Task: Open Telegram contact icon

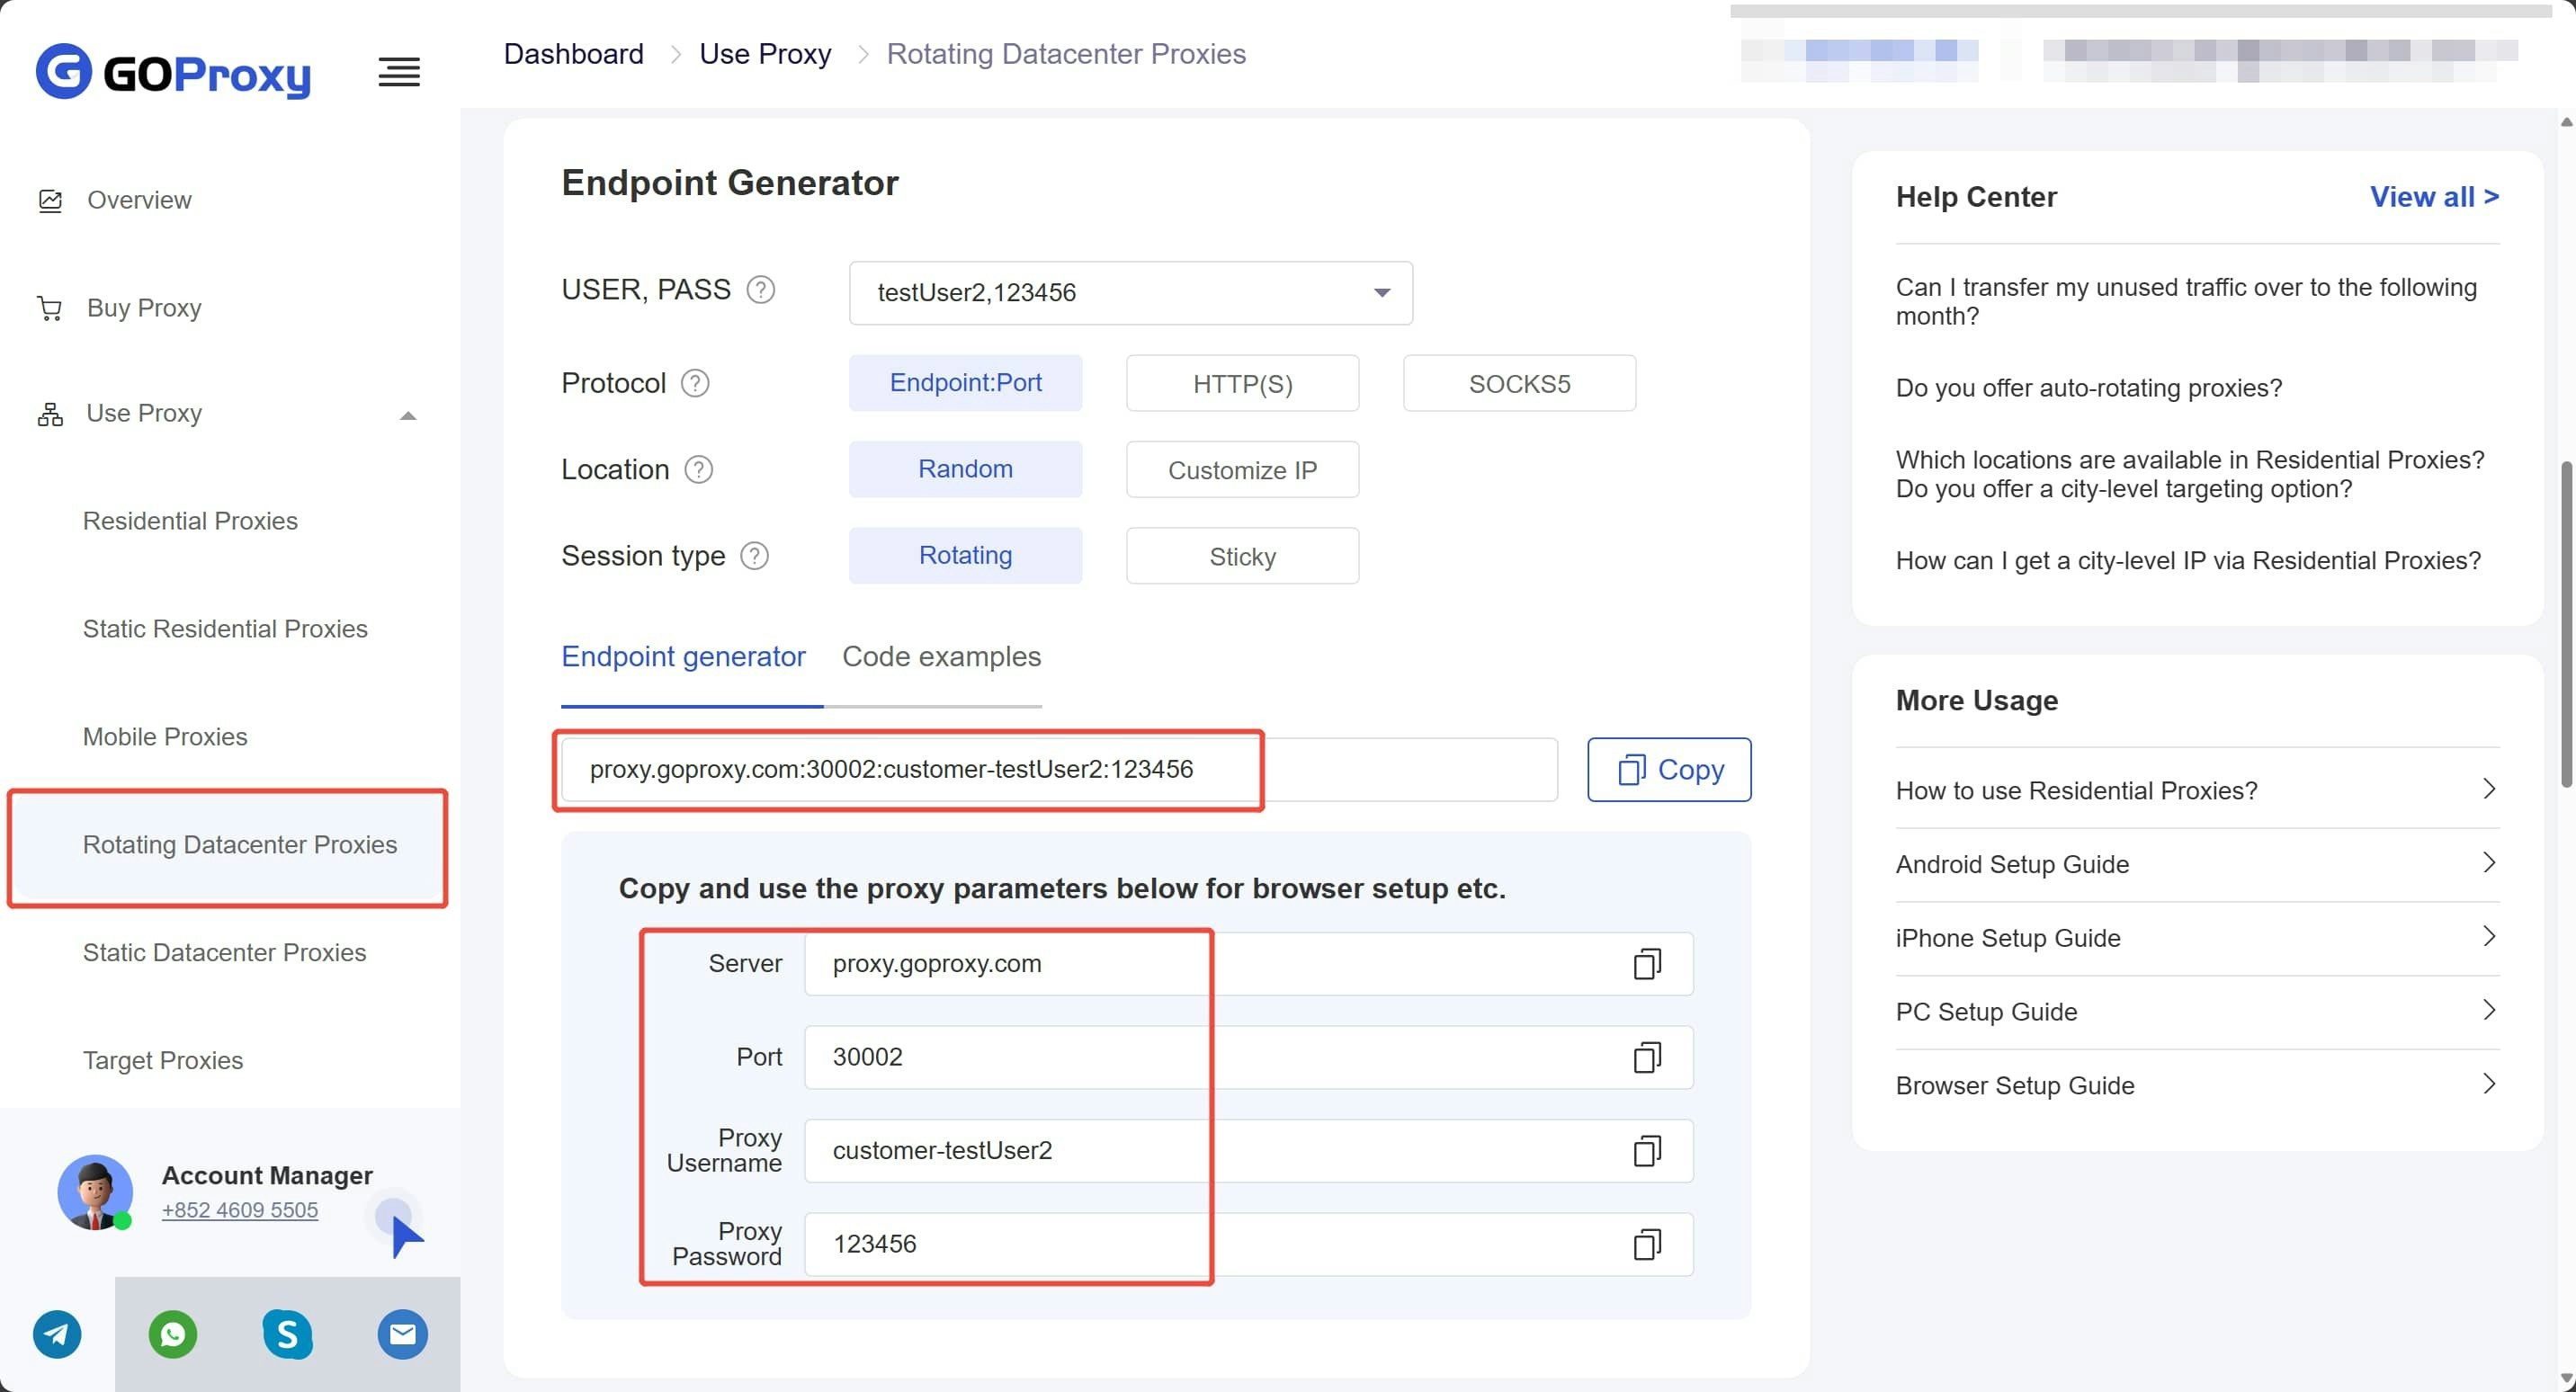Action: click(x=57, y=1334)
